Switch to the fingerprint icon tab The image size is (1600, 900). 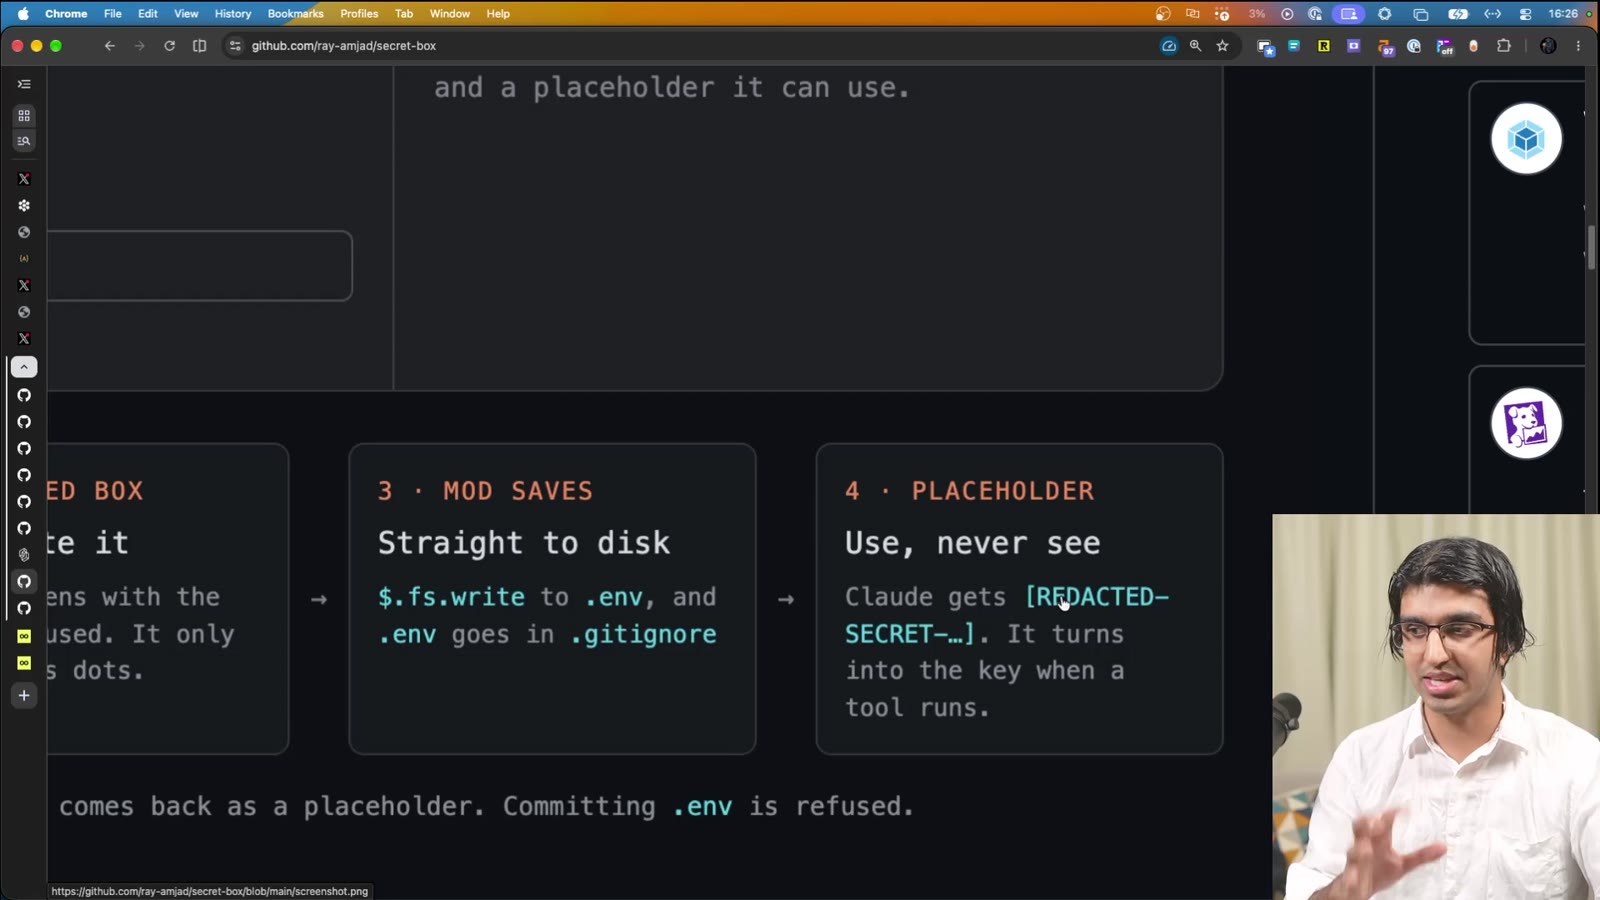[24, 555]
